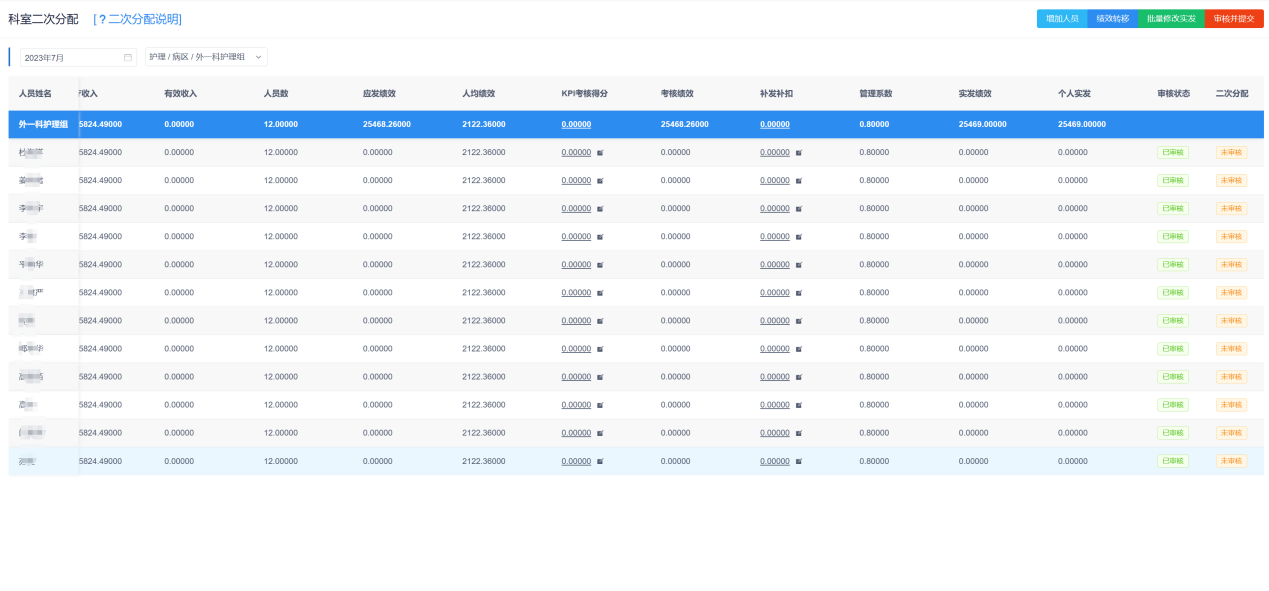
Task: Click 未审核 tag in the last staff row
Action: 1231,461
